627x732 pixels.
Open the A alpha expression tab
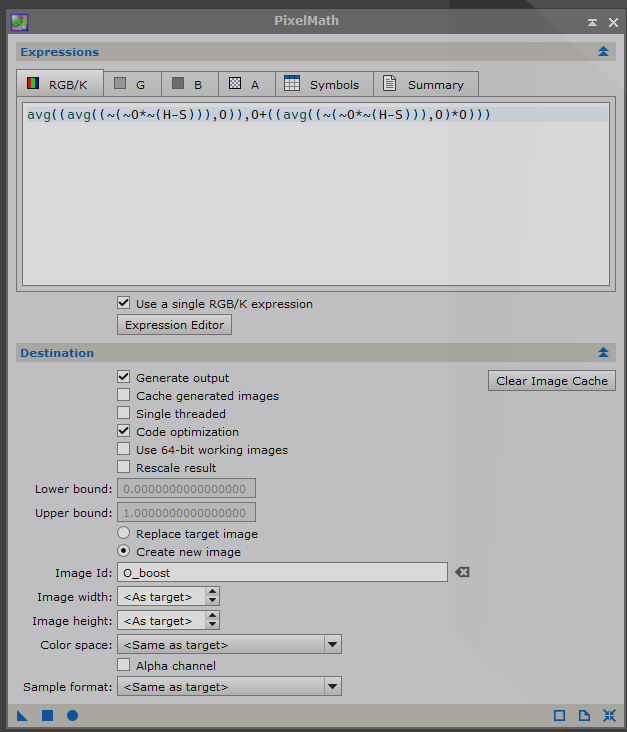tap(247, 84)
